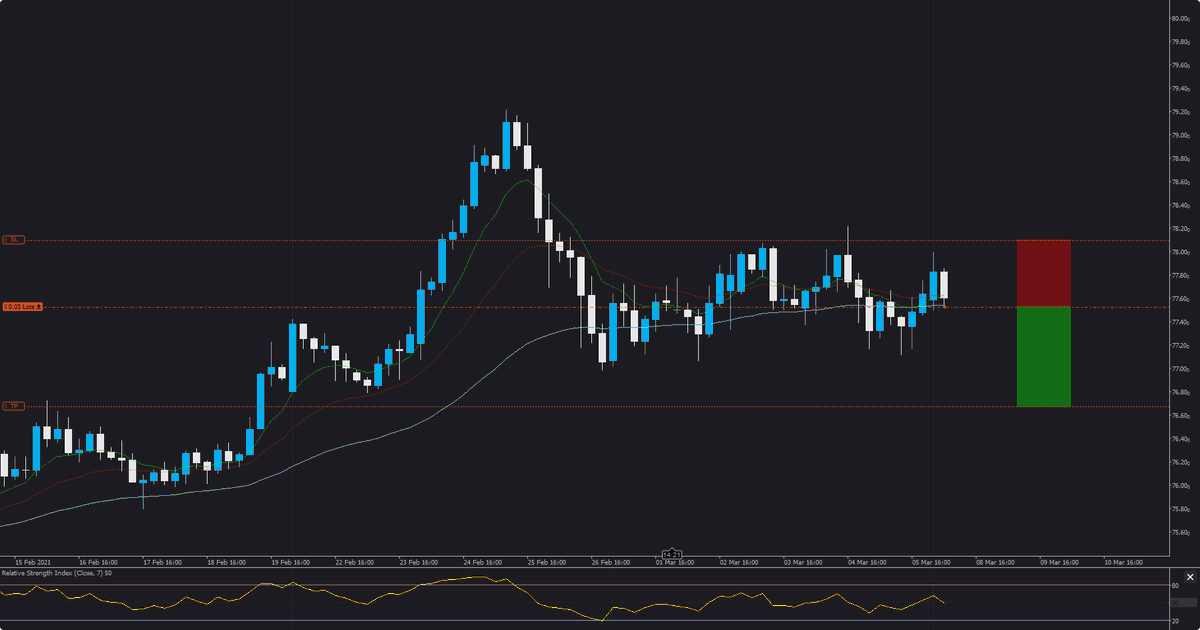Click the 14:21 time marker on the axis

pyautogui.click(x=673, y=552)
